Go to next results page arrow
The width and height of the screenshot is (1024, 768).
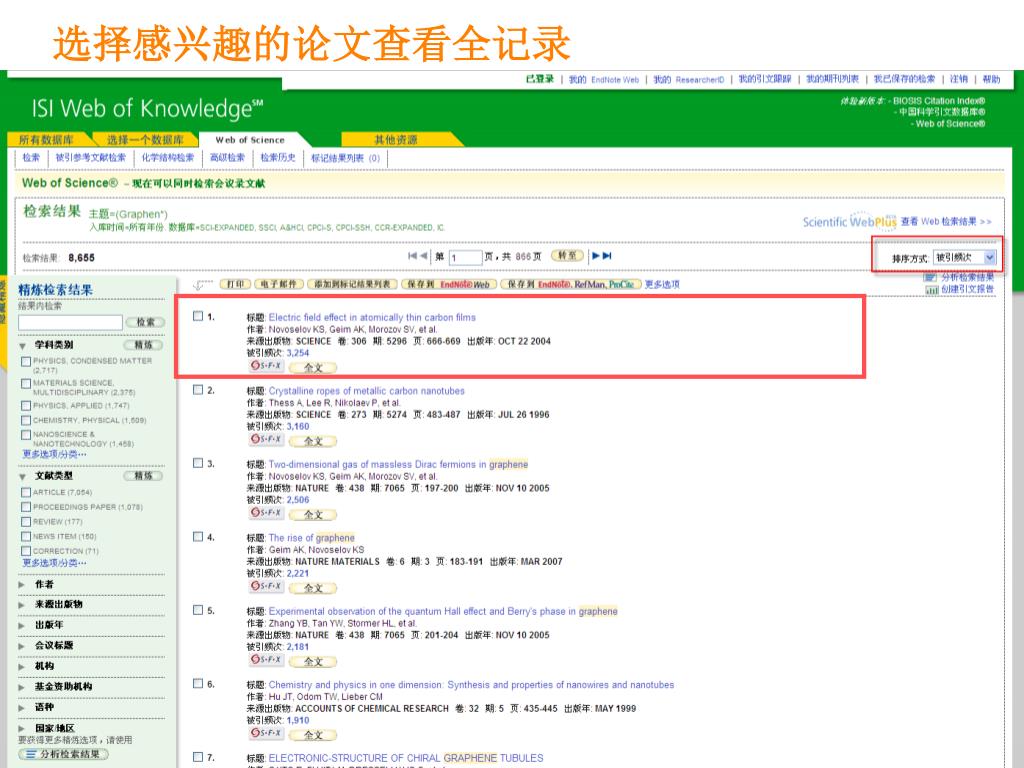point(596,256)
